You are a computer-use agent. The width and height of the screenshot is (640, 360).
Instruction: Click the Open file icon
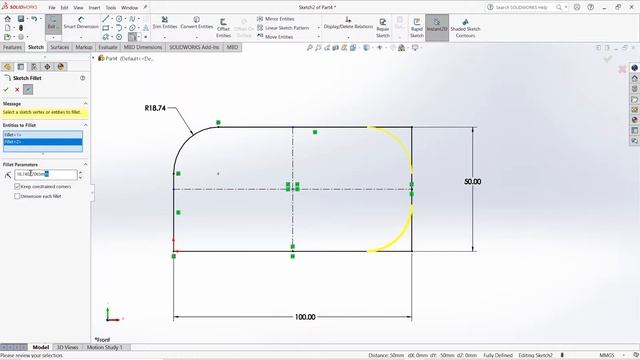point(7,37)
